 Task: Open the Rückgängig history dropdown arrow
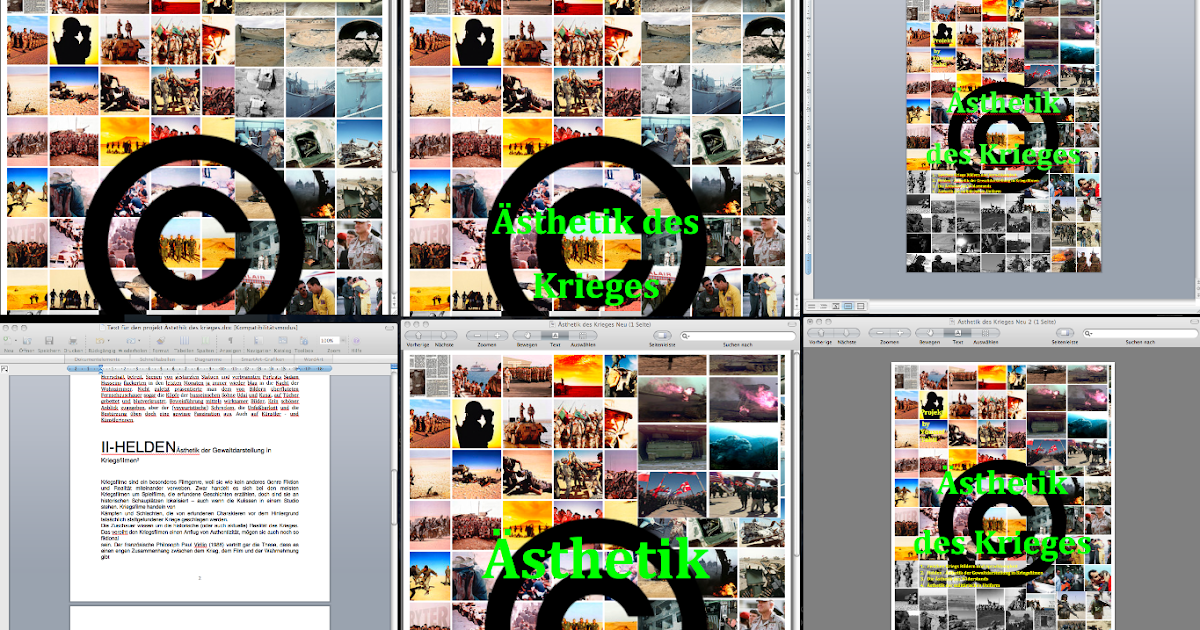[108, 341]
